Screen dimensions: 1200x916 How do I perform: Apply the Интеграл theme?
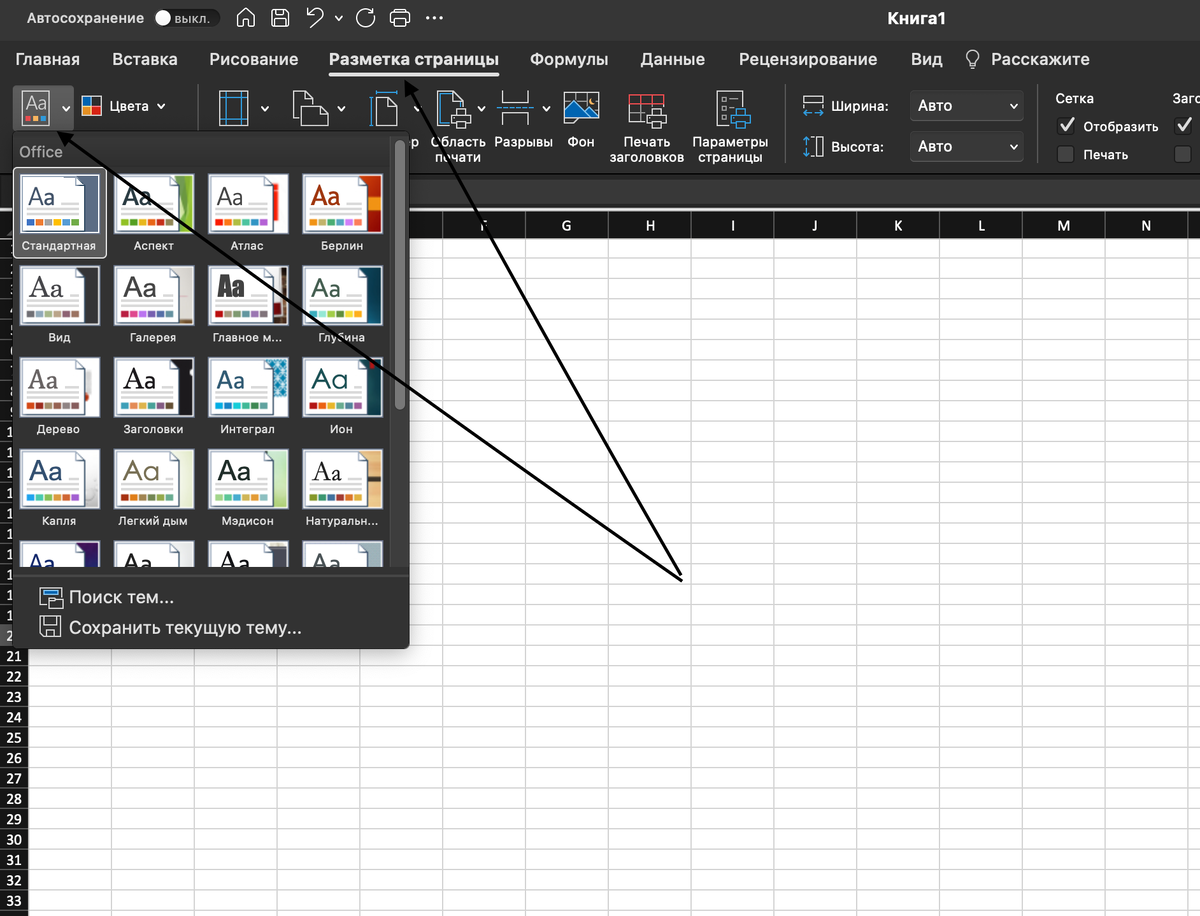[247, 397]
